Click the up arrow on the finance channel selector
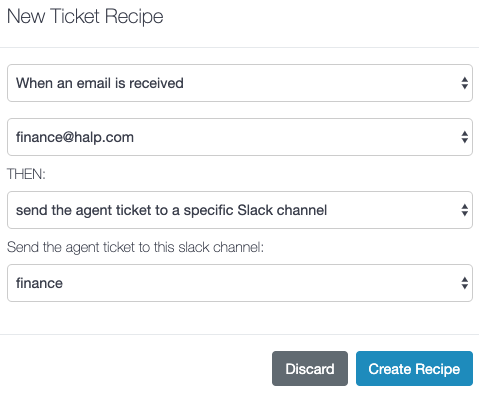 (x=465, y=280)
